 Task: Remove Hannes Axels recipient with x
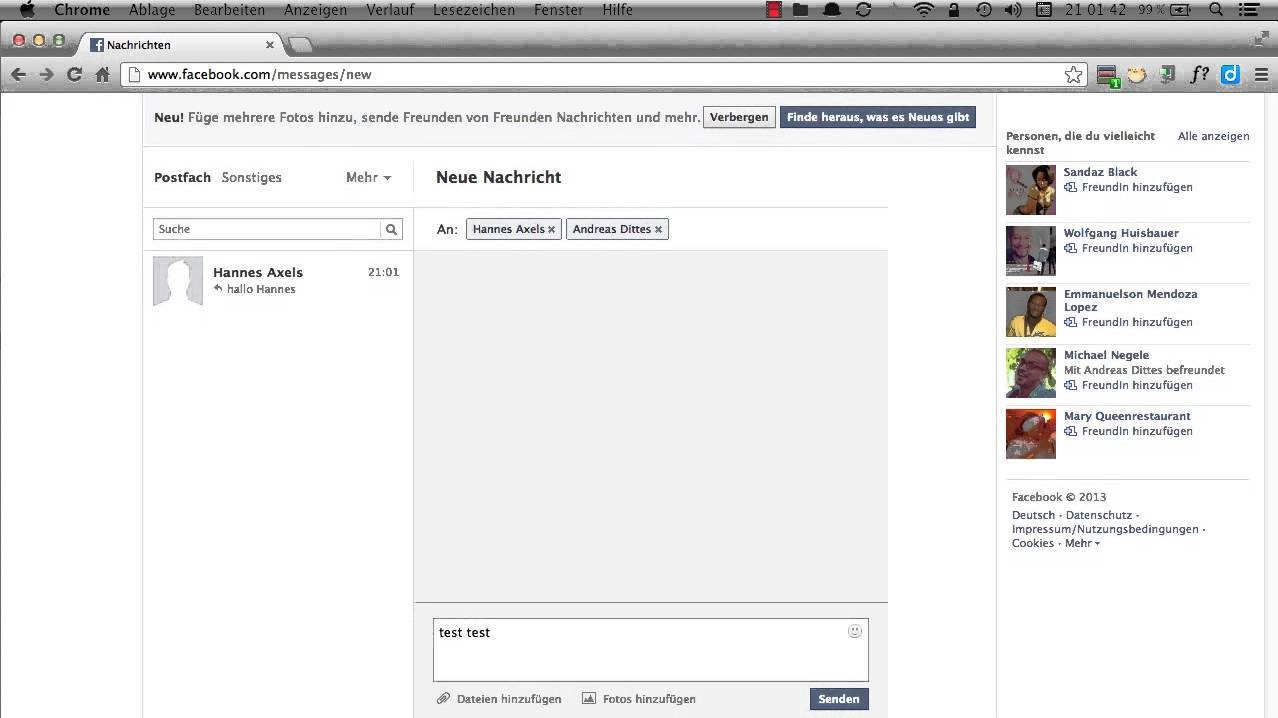click(551, 230)
